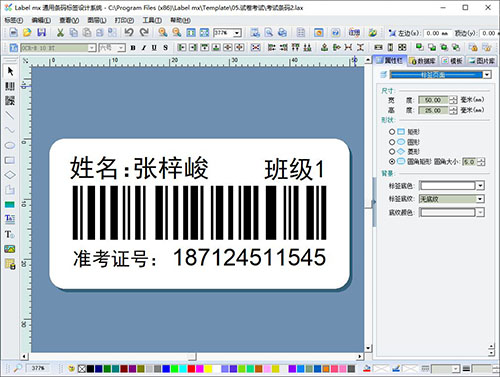This screenshot has height=377, width=500.
Task: Click the no-color crossed swatch in palette
Action: coord(82,369)
